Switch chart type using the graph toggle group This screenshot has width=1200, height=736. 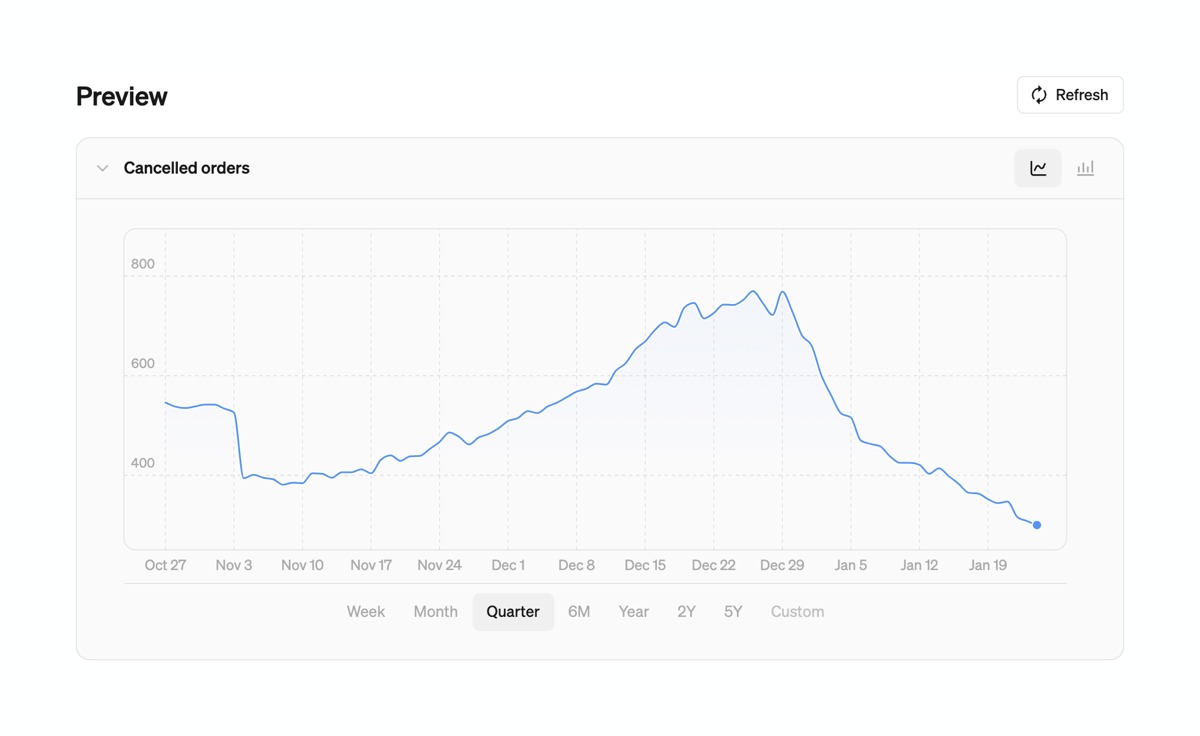click(1060, 168)
